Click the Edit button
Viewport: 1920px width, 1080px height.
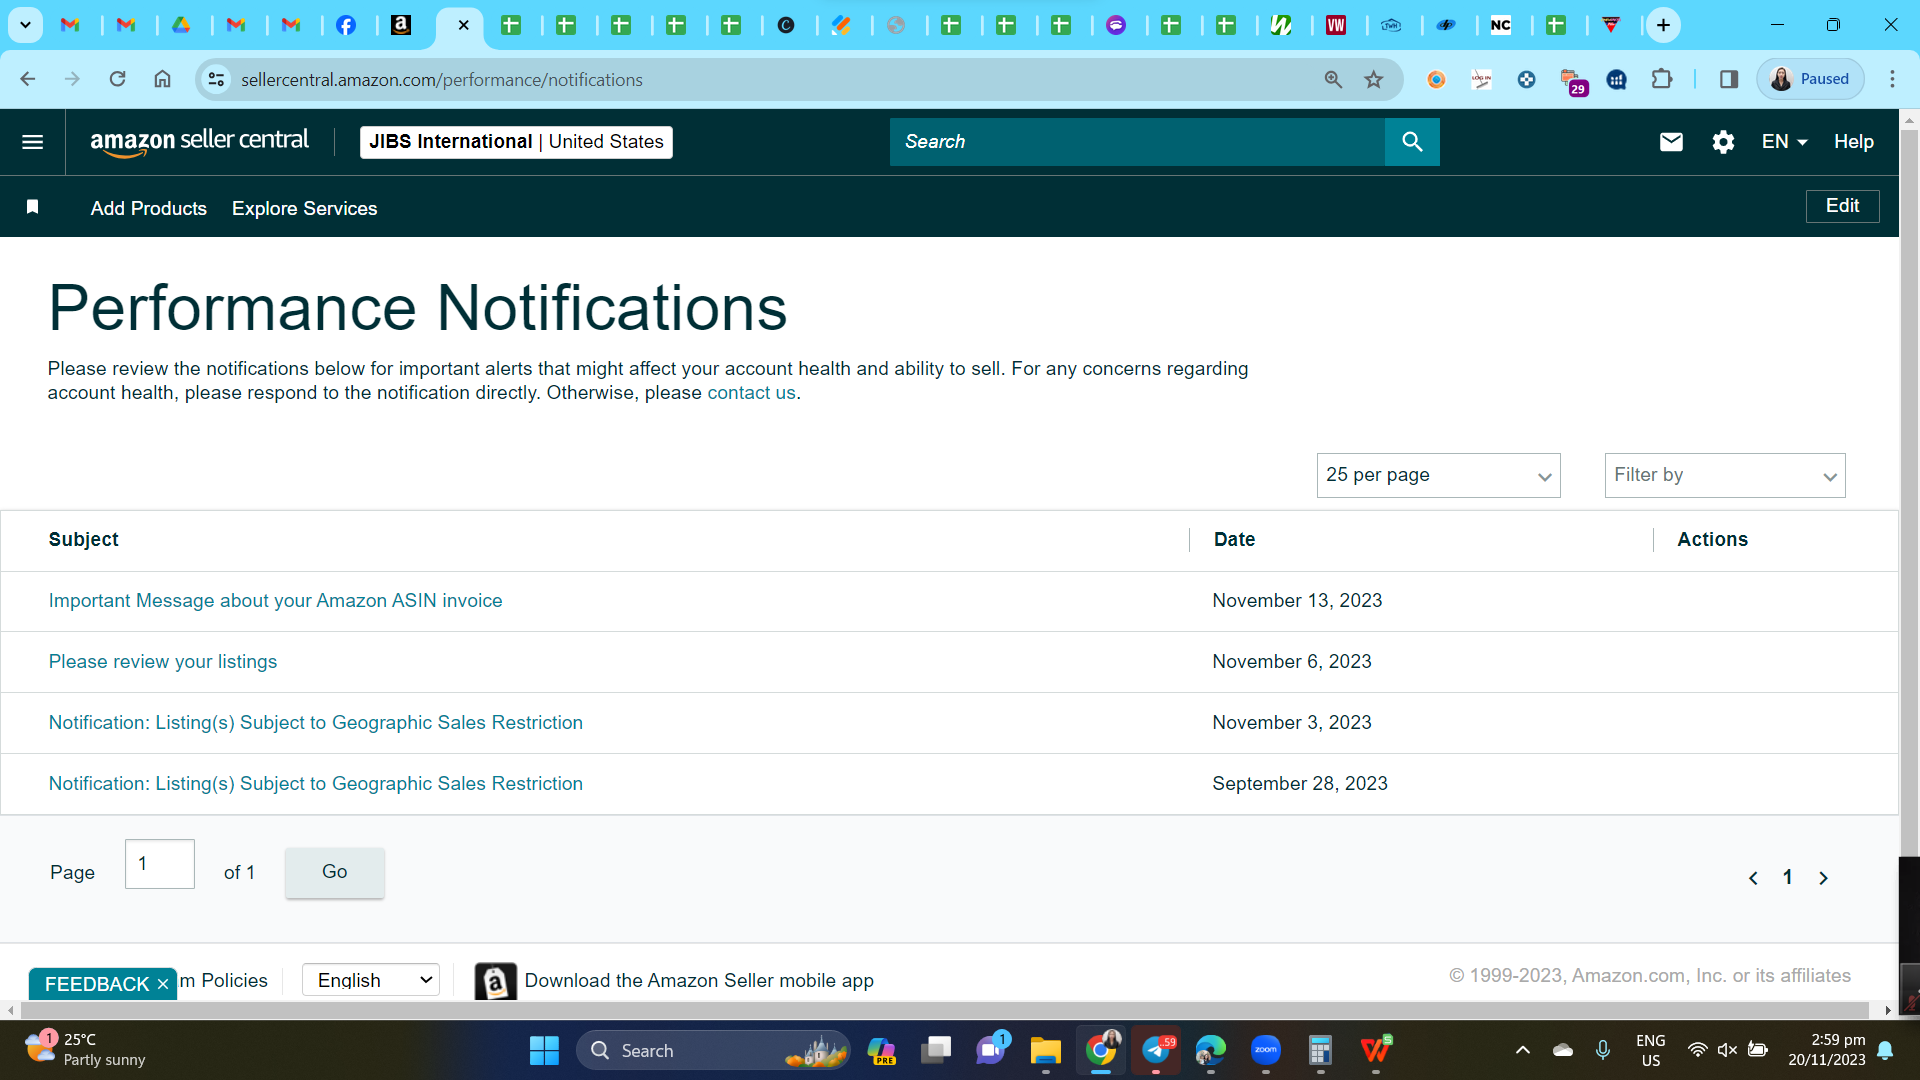click(x=1842, y=206)
